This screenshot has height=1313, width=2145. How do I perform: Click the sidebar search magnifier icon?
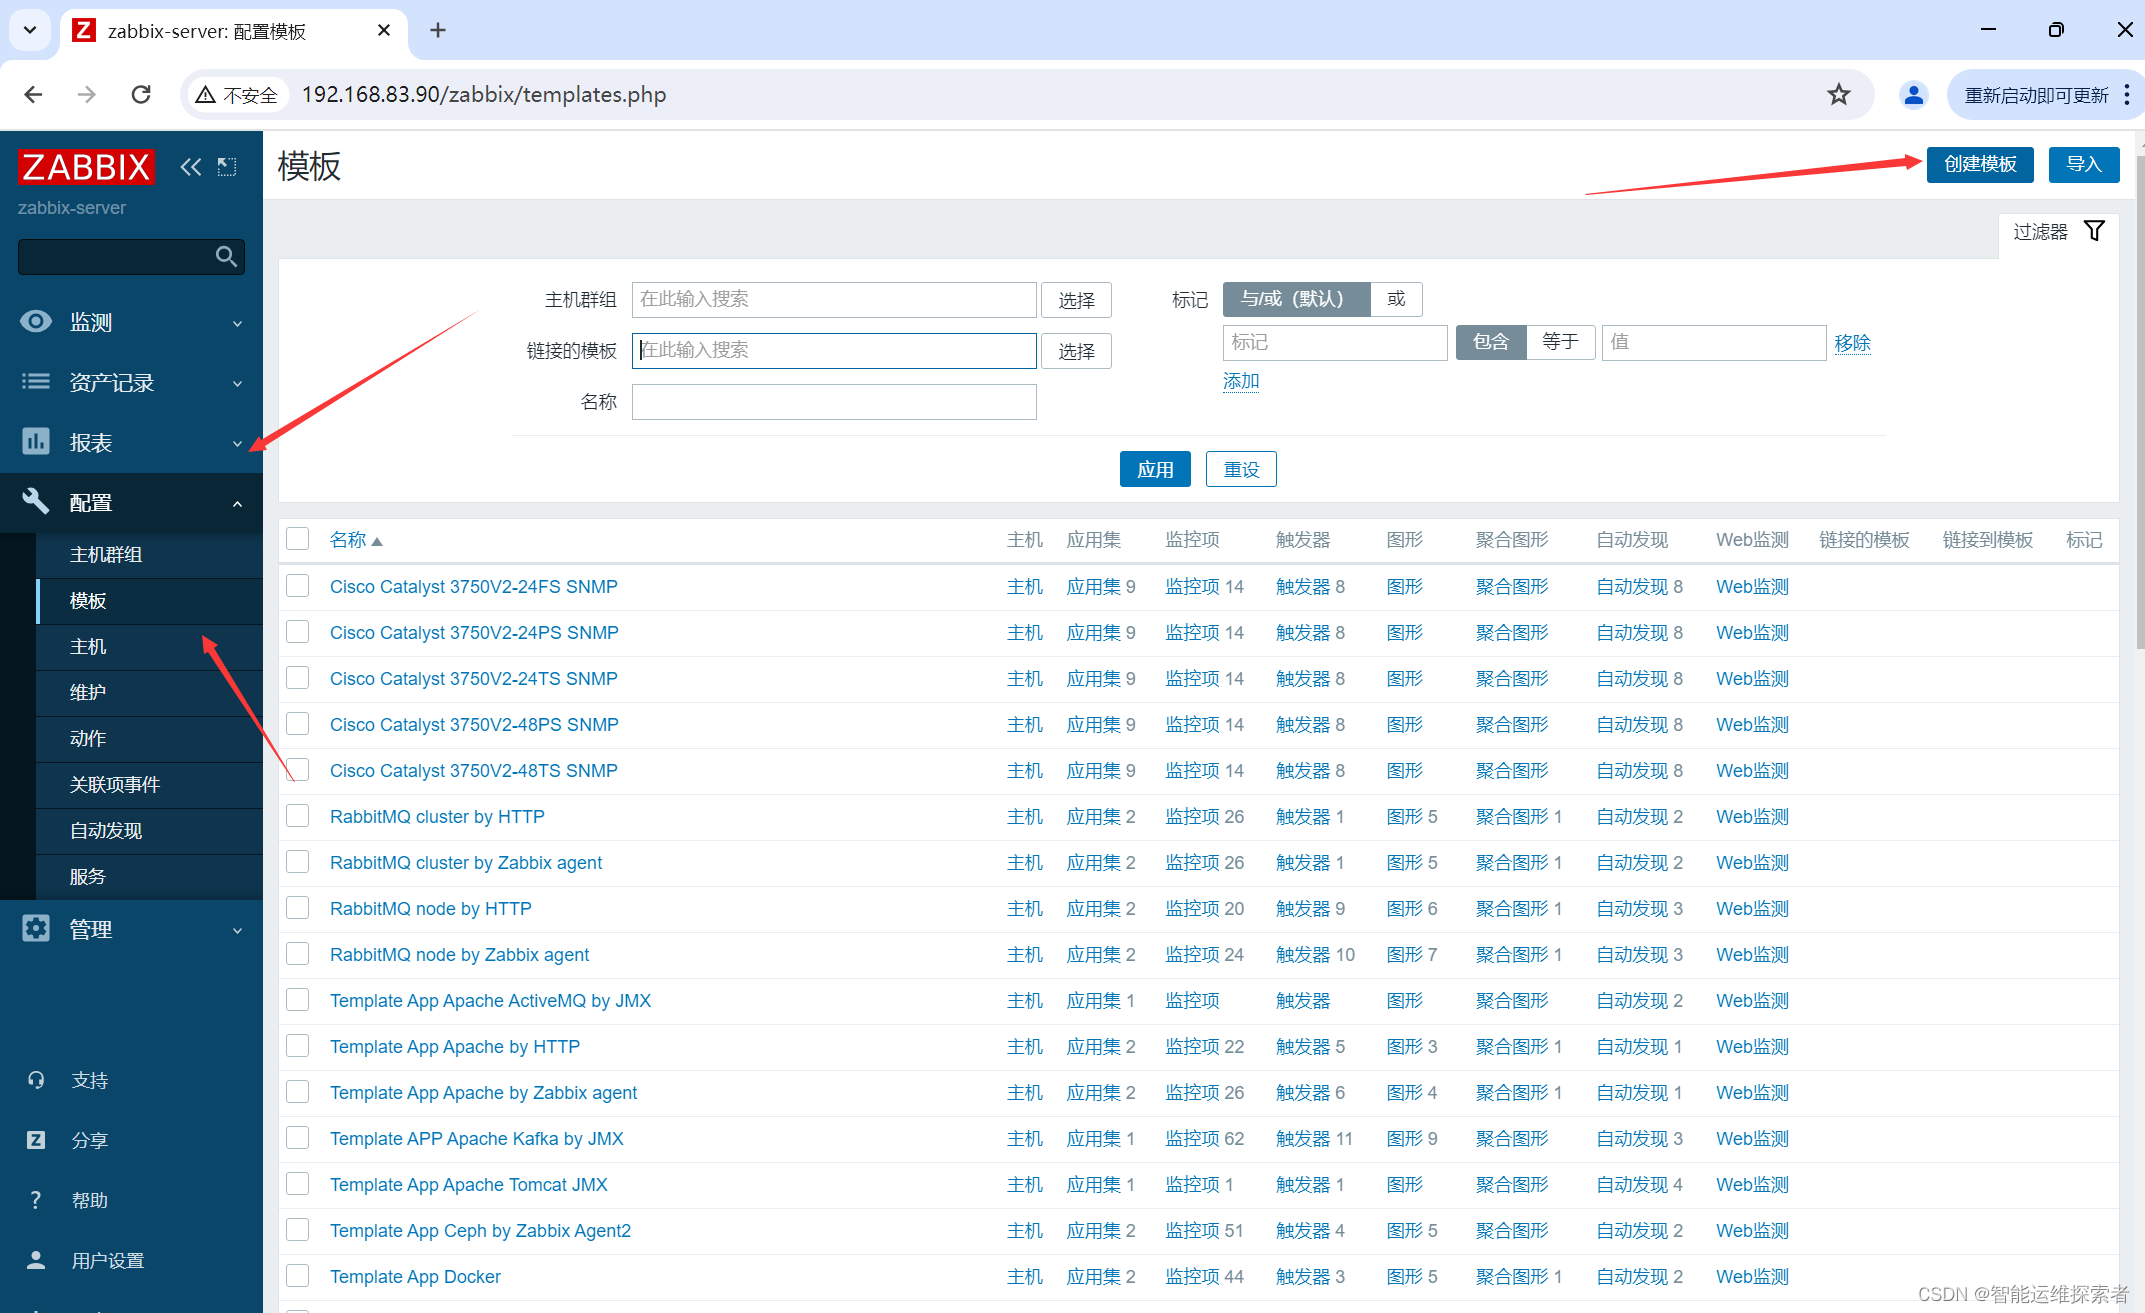(x=227, y=257)
